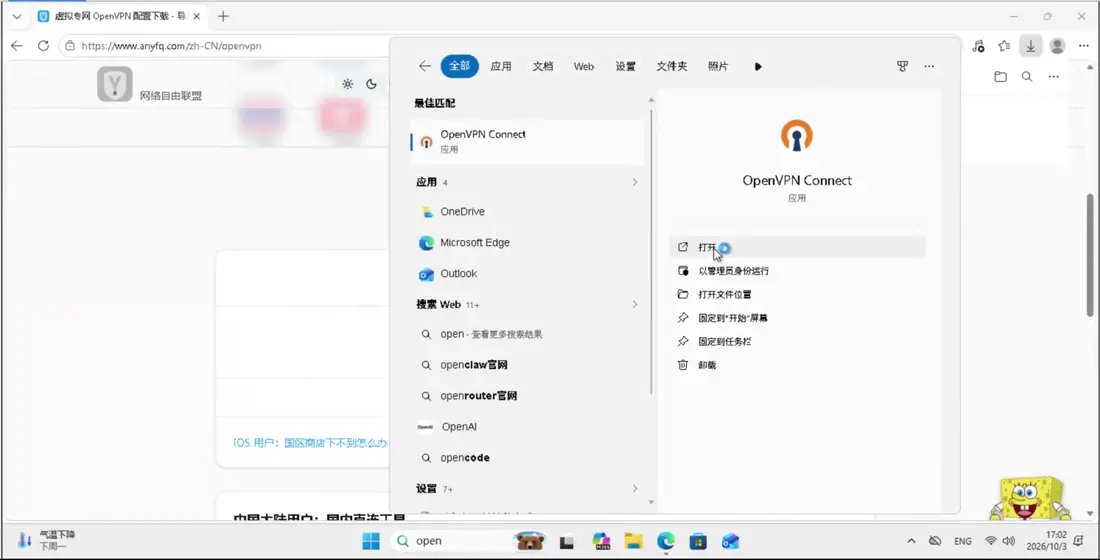Open OpenVPN Connect via the 打开 option
The width and height of the screenshot is (1100, 560).
coord(797,247)
